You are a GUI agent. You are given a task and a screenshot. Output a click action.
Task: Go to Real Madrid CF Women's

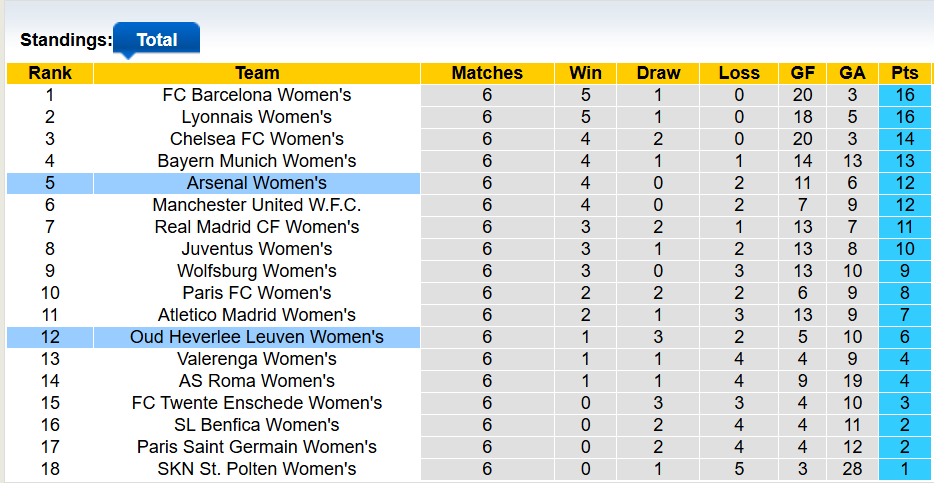tap(257, 227)
